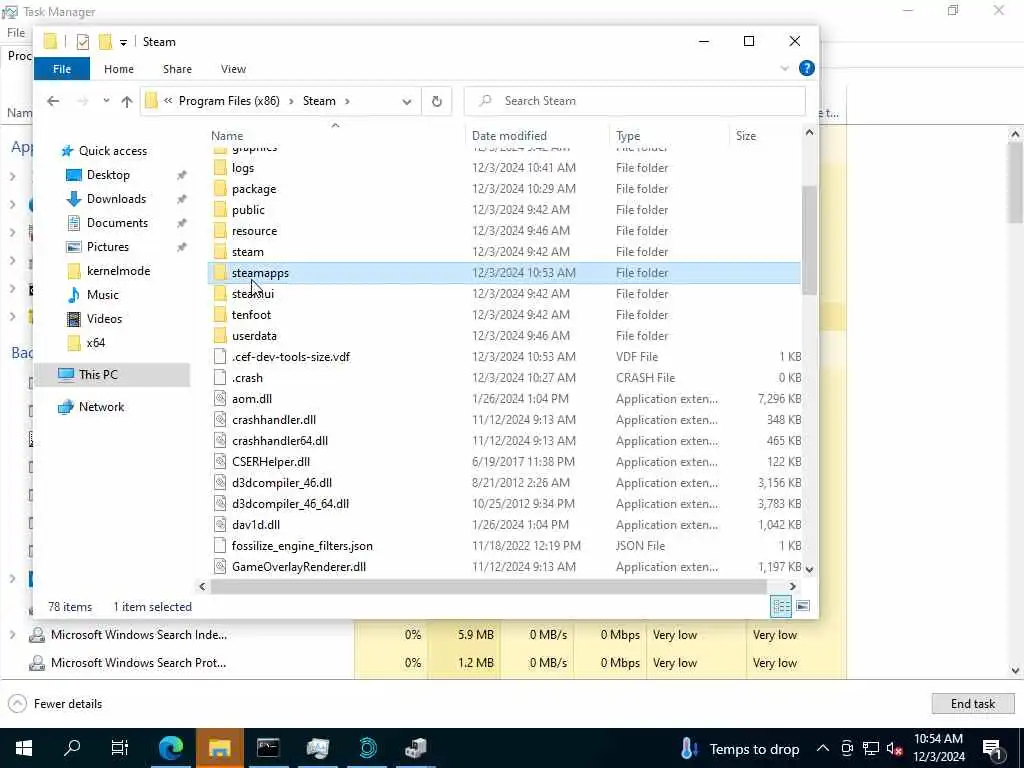
Task: Click into the Search Steam box
Action: [635, 101]
